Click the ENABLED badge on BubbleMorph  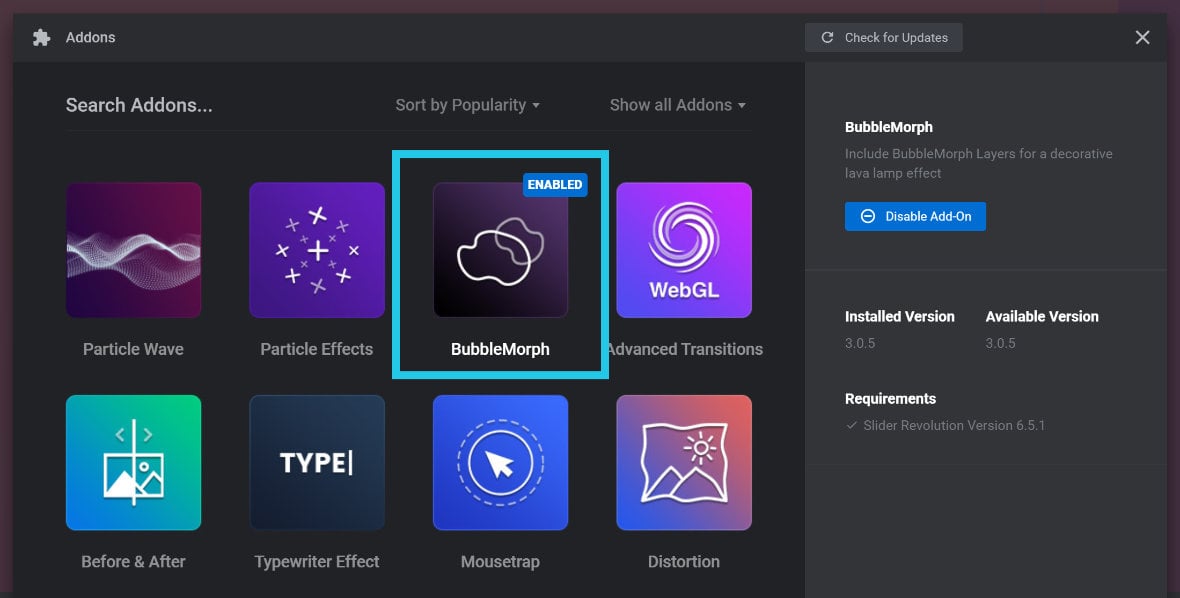(555, 184)
